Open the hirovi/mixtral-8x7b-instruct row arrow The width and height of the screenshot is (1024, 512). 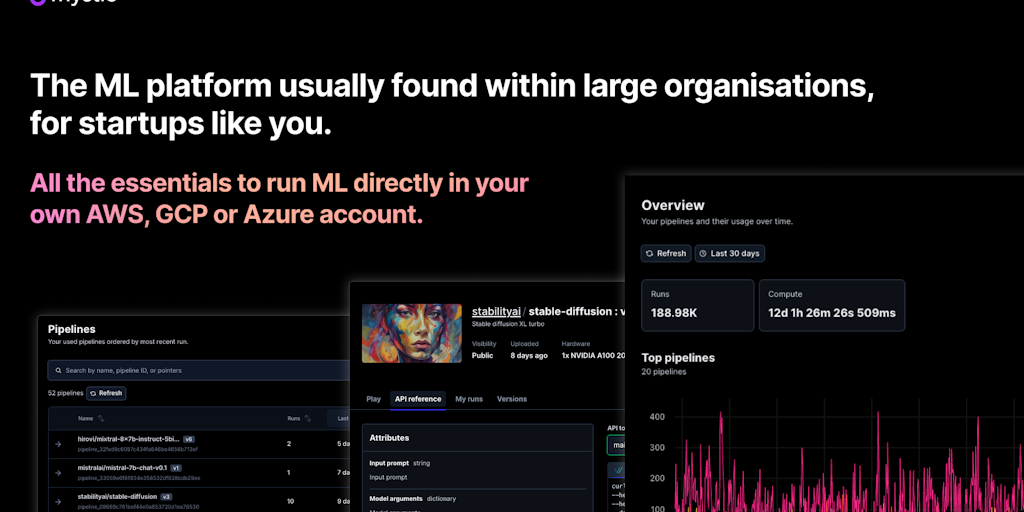click(x=58, y=444)
